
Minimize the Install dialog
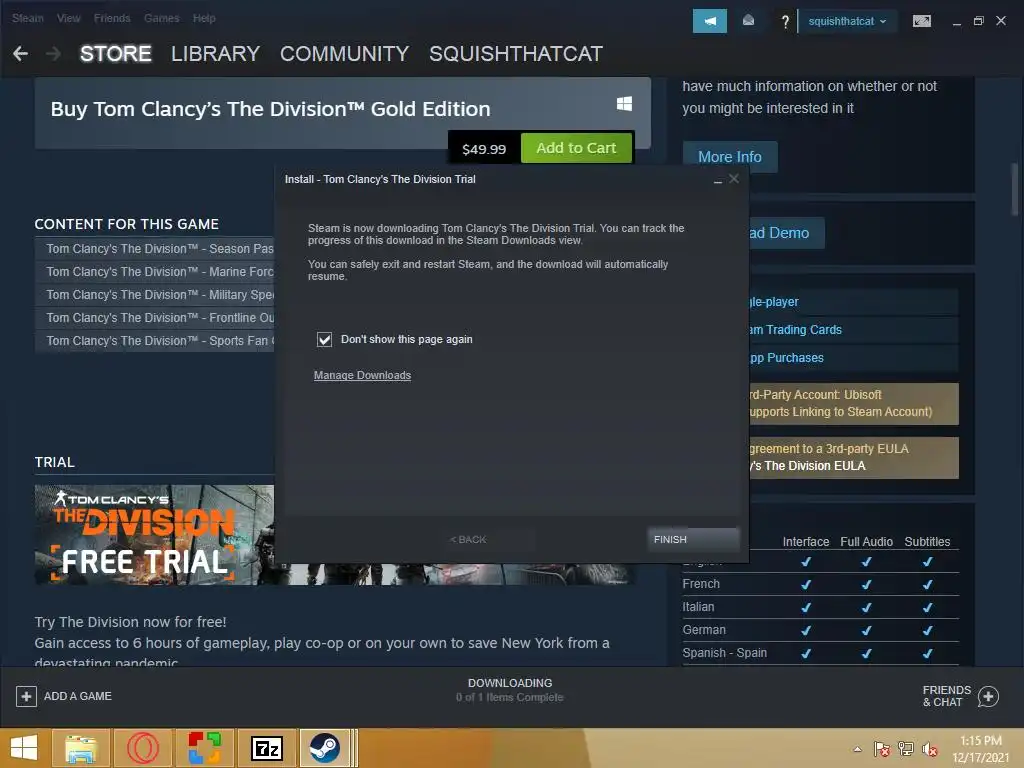[718, 180]
